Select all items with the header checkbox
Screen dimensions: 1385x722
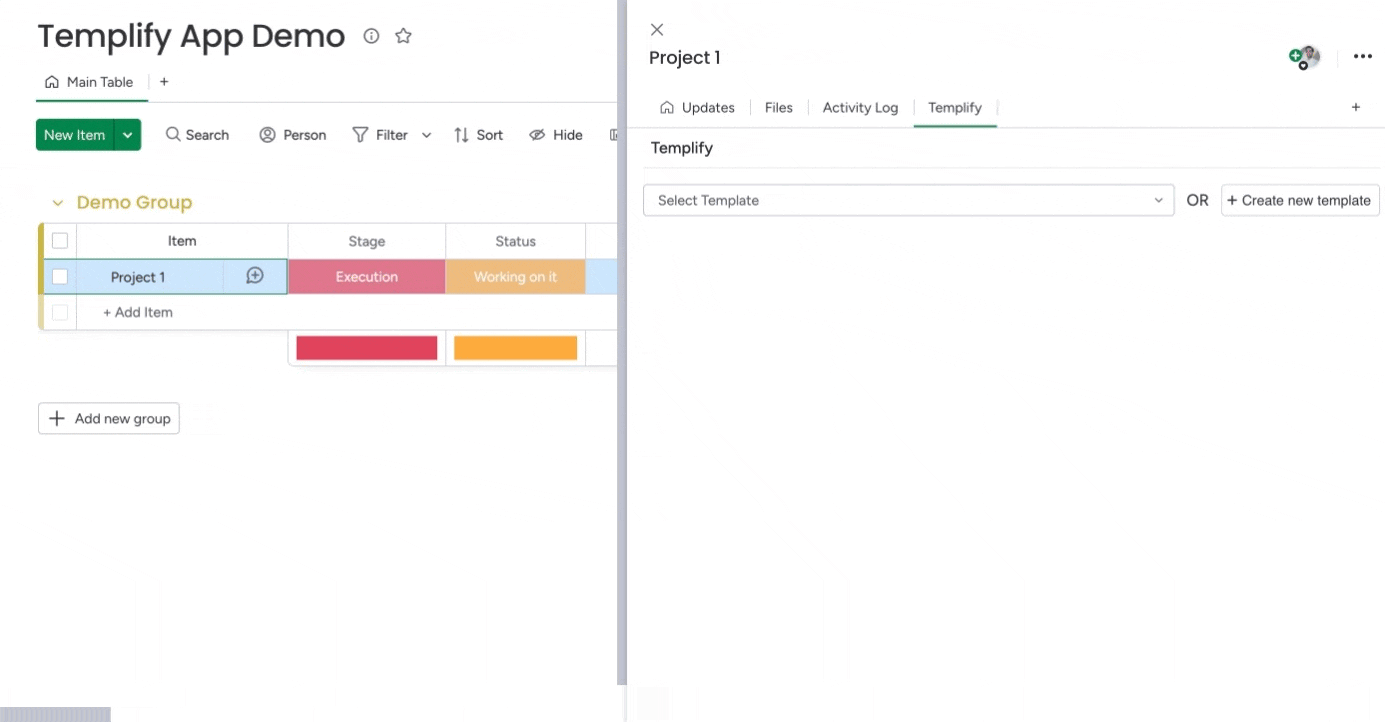[60, 240]
